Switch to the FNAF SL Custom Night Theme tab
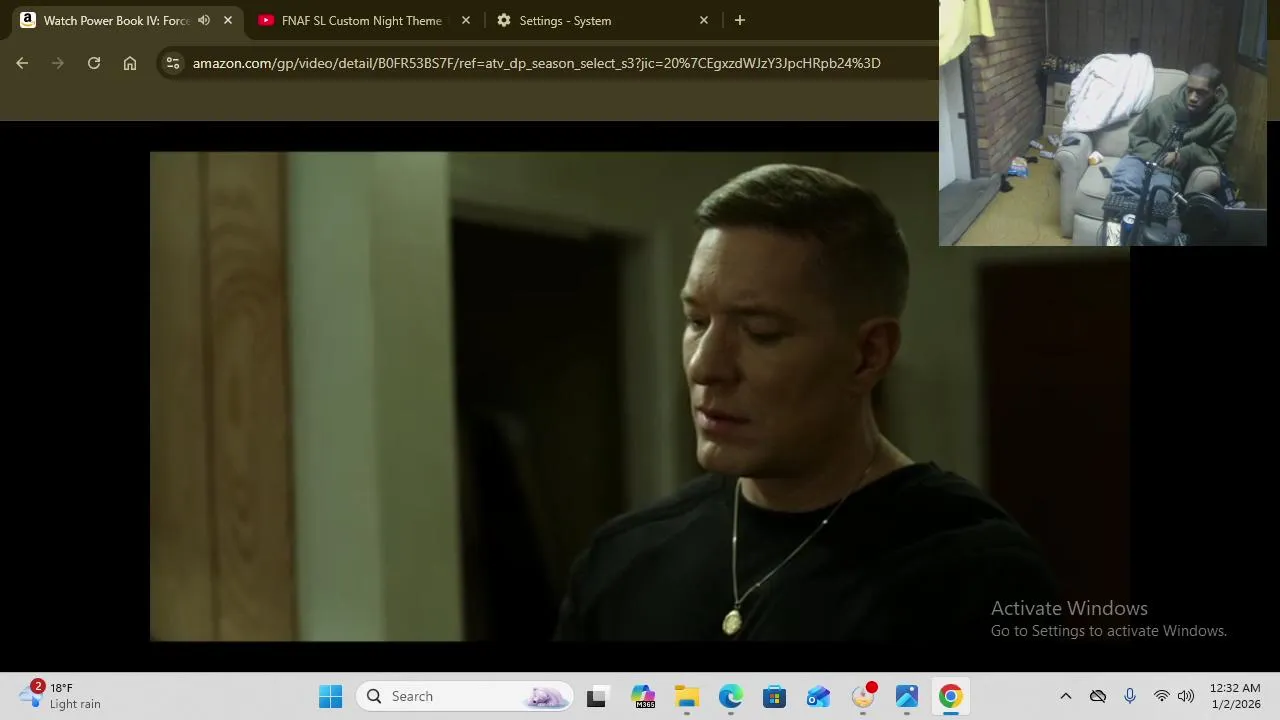 click(x=361, y=20)
